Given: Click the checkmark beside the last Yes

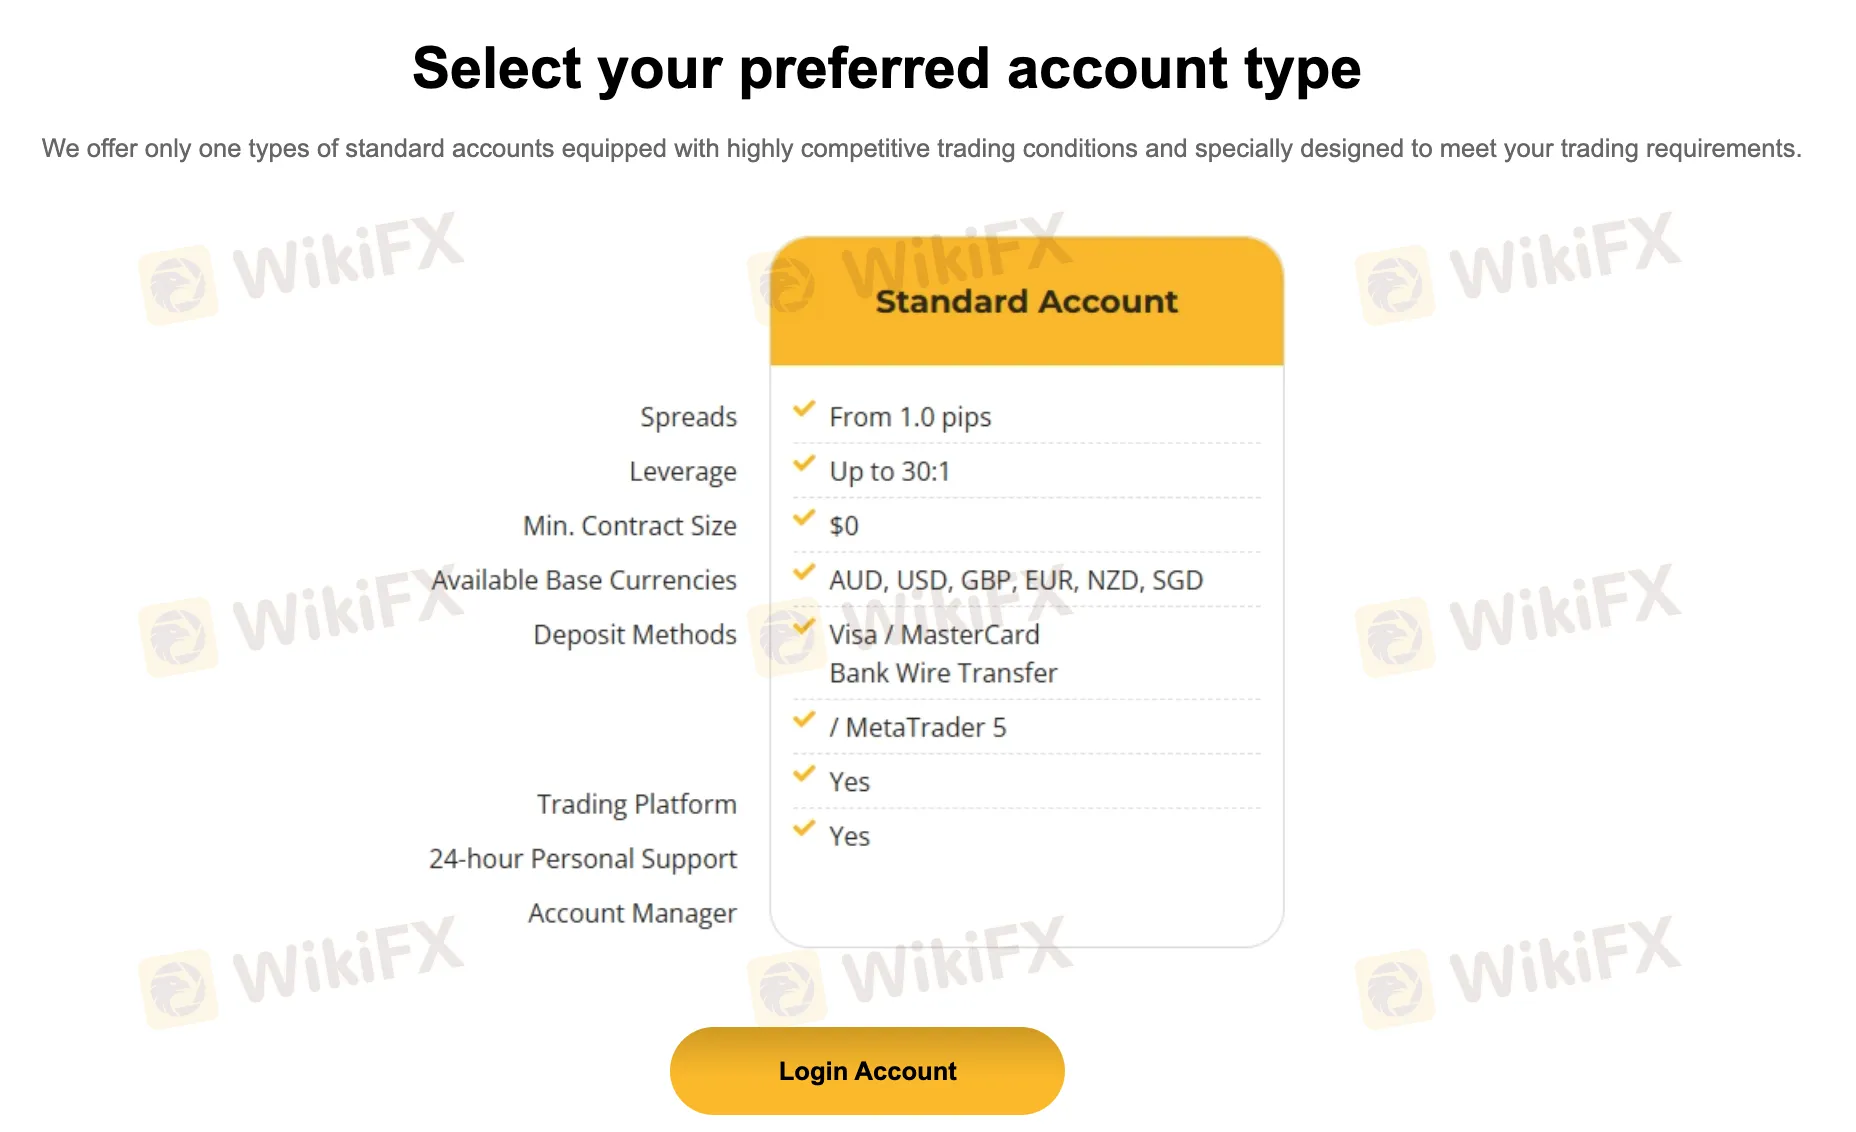Looking at the screenshot, I should 804,829.
